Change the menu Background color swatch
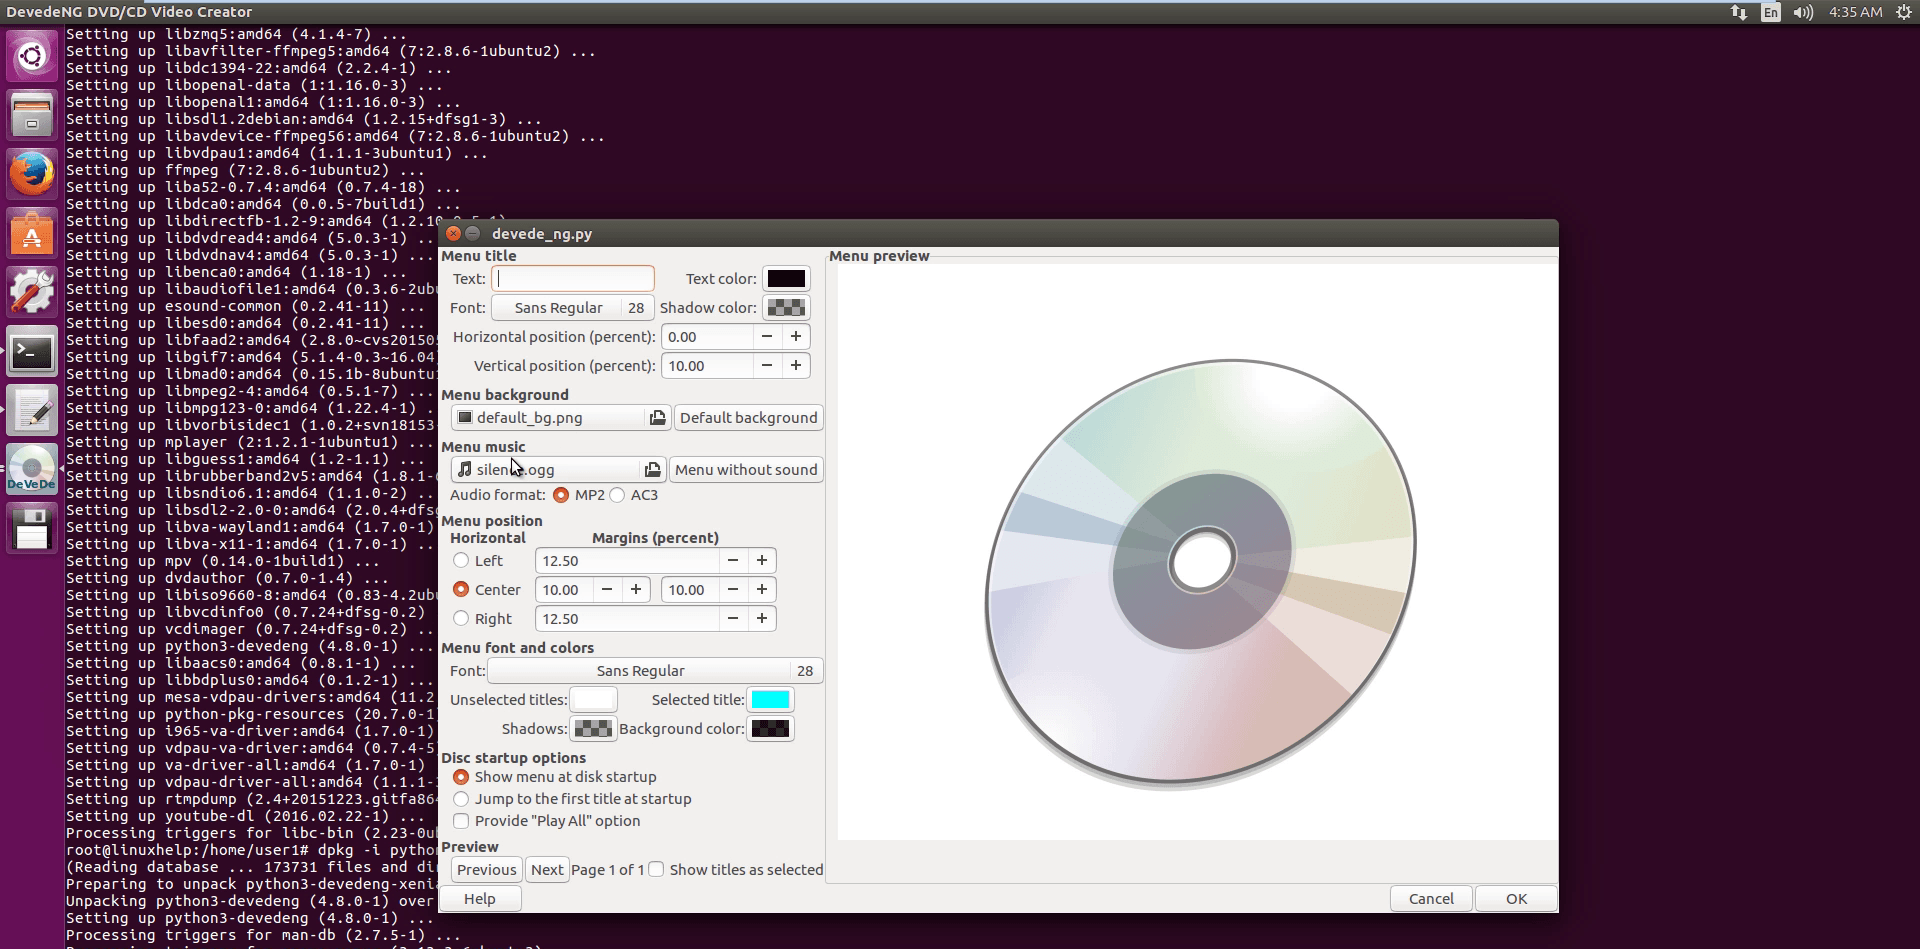Image resolution: width=1920 pixels, height=949 pixels. pyautogui.click(x=771, y=729)
